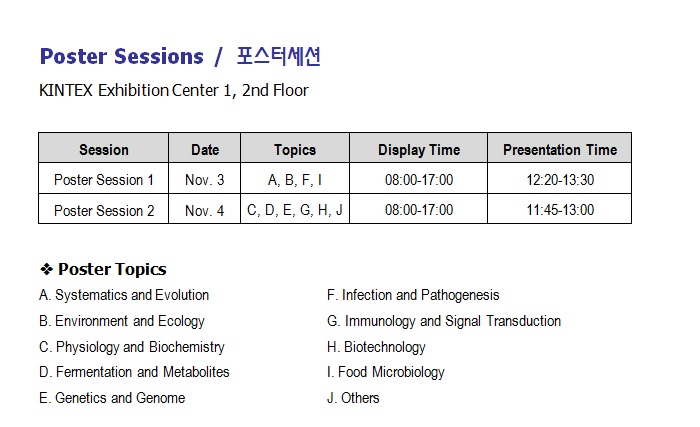Select topic H. Biotechnology
Viewport: 700px width, 427px height.
[x=376, y=347]
